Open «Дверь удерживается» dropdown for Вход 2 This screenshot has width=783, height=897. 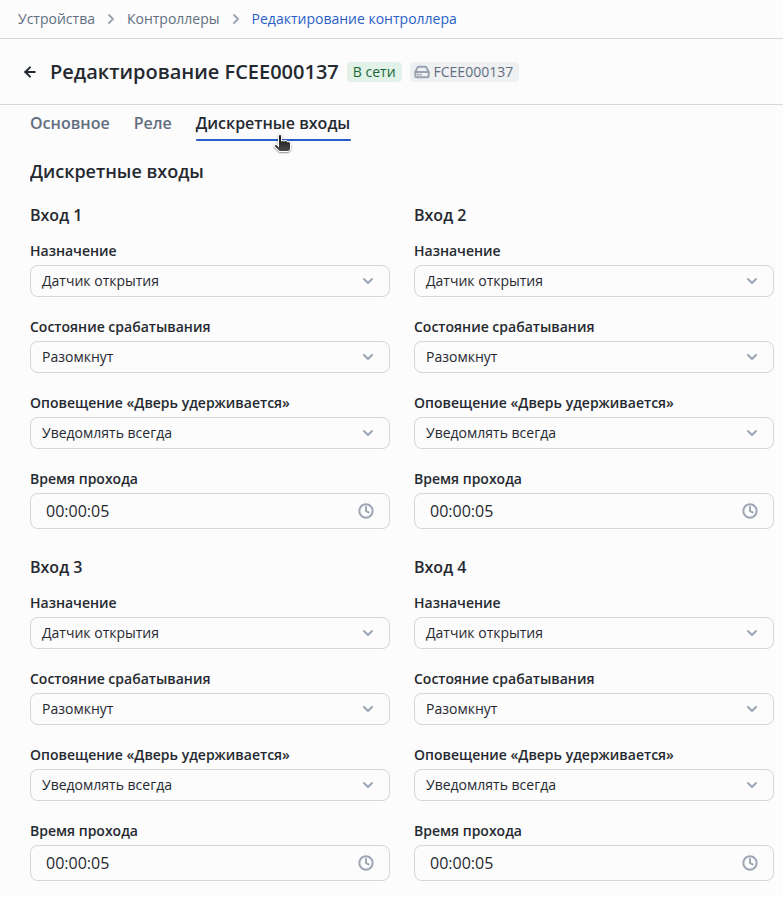(x=593, y=433)
